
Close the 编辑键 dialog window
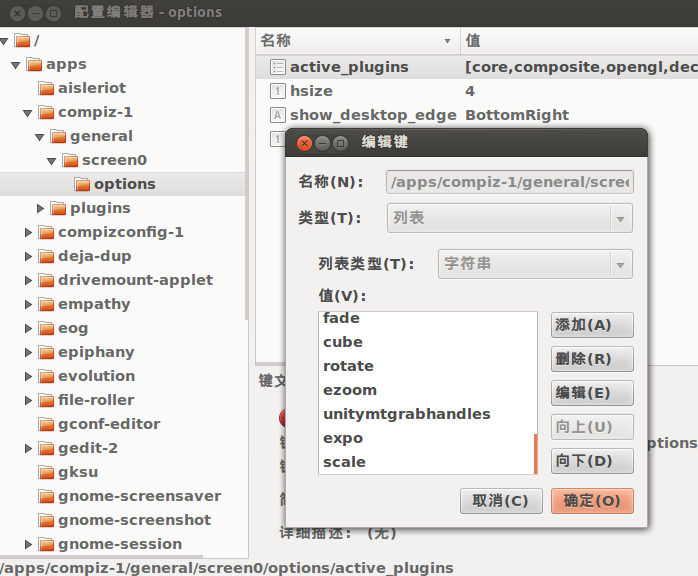pyautogui.click(x=304, y=143)
